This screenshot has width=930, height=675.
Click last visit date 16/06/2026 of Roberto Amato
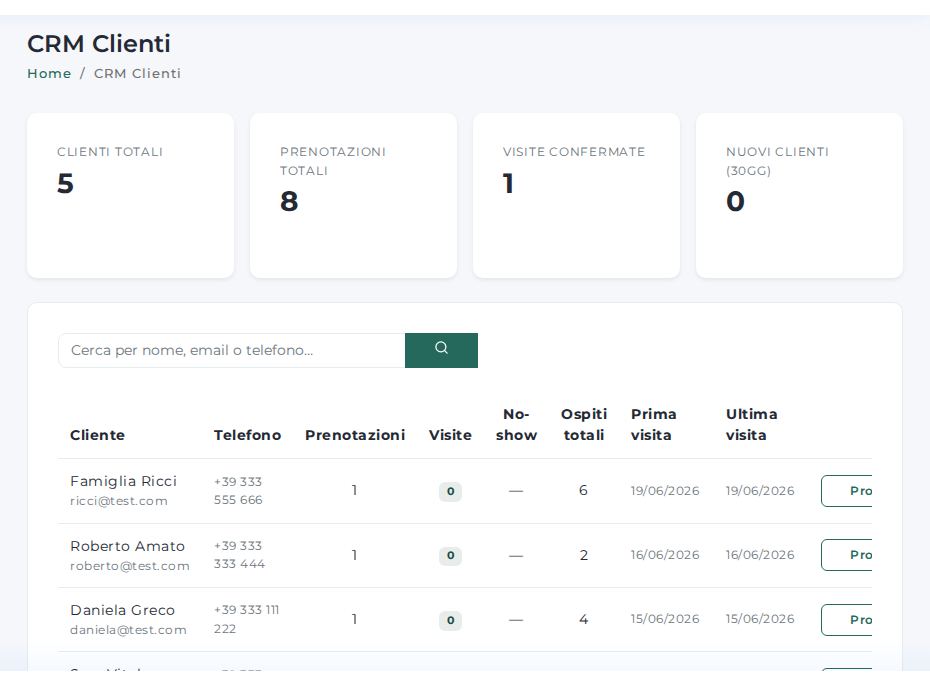click(760, 555)
